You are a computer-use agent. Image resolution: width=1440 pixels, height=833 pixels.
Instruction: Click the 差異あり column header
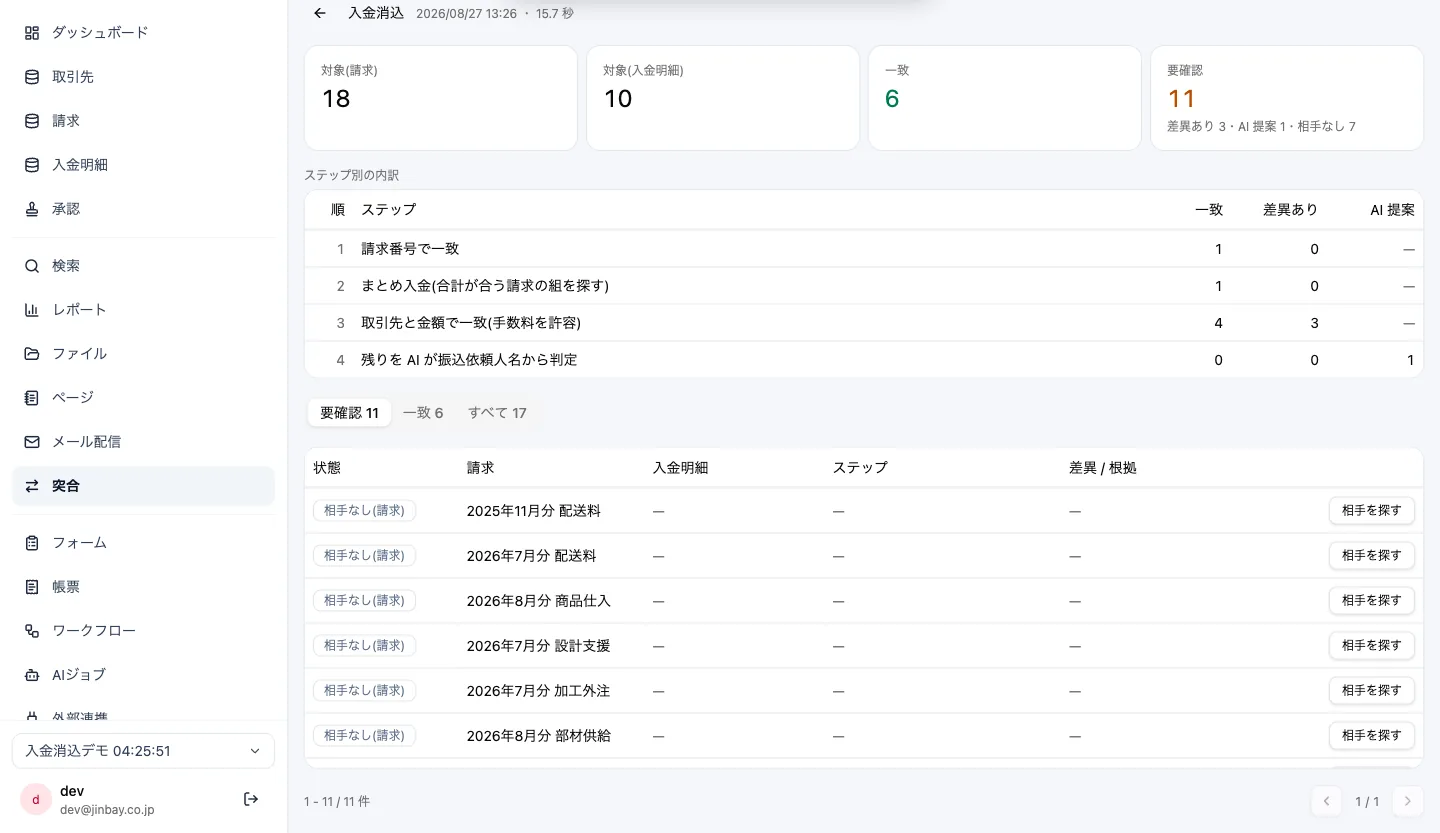pos(1290,210)
